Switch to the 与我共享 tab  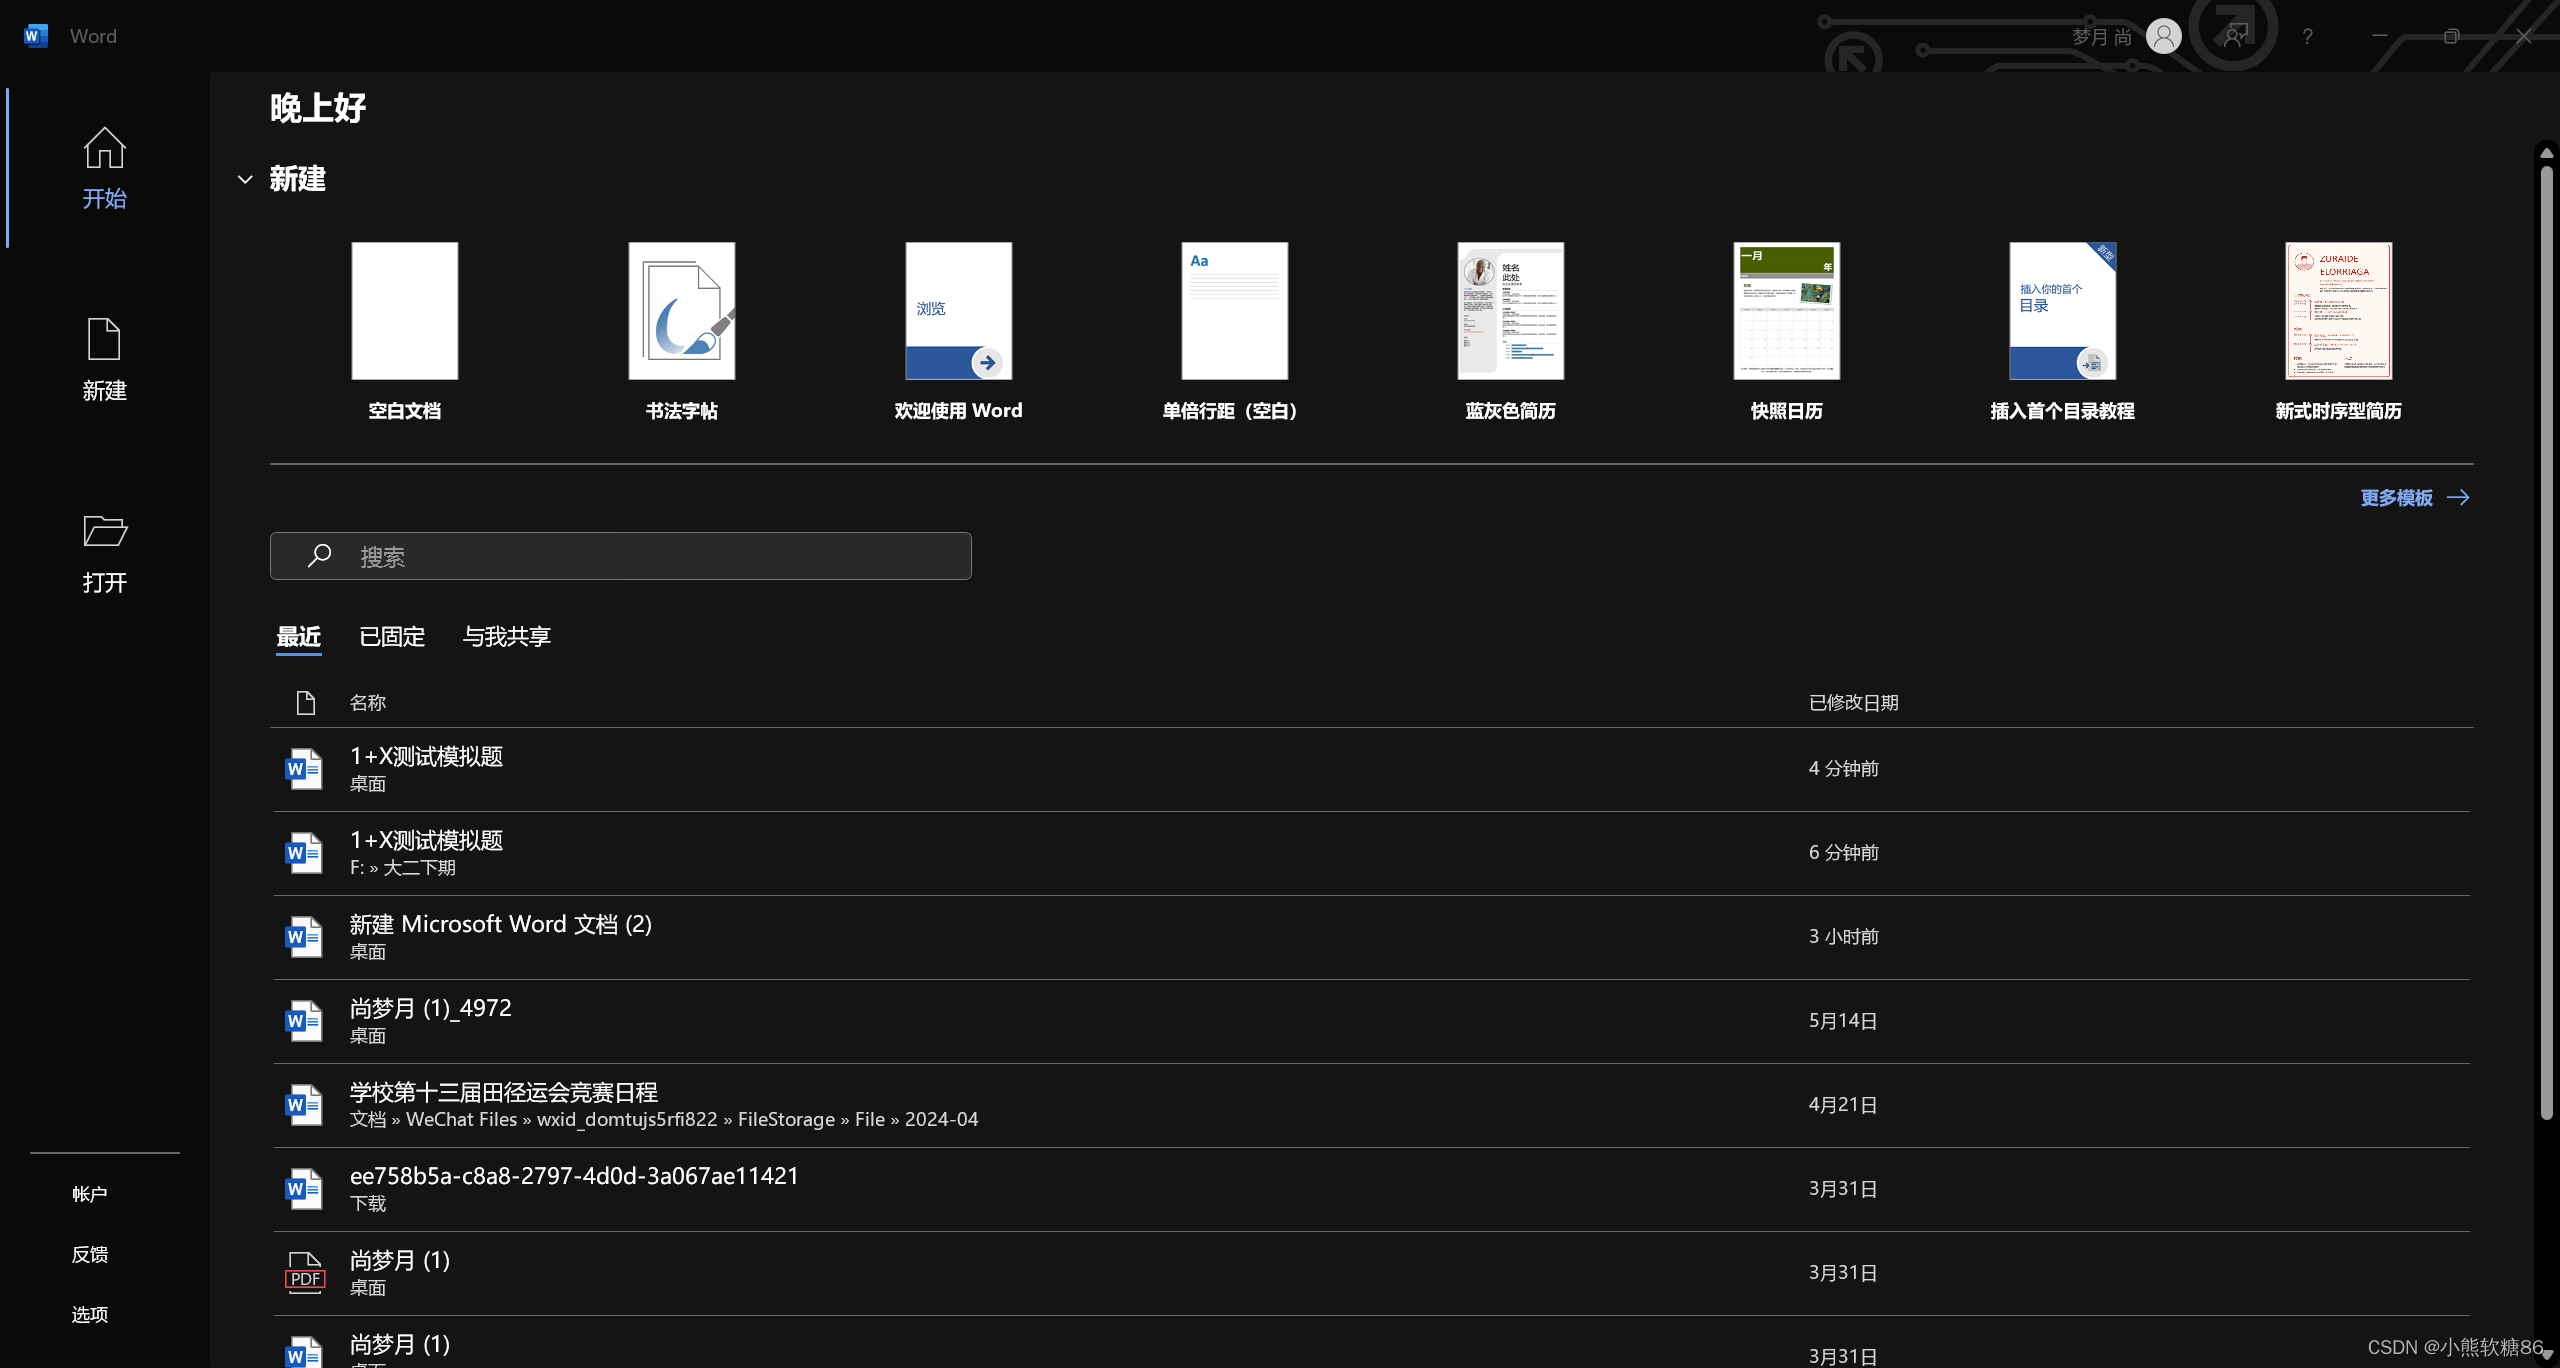[x=507, y=637]
